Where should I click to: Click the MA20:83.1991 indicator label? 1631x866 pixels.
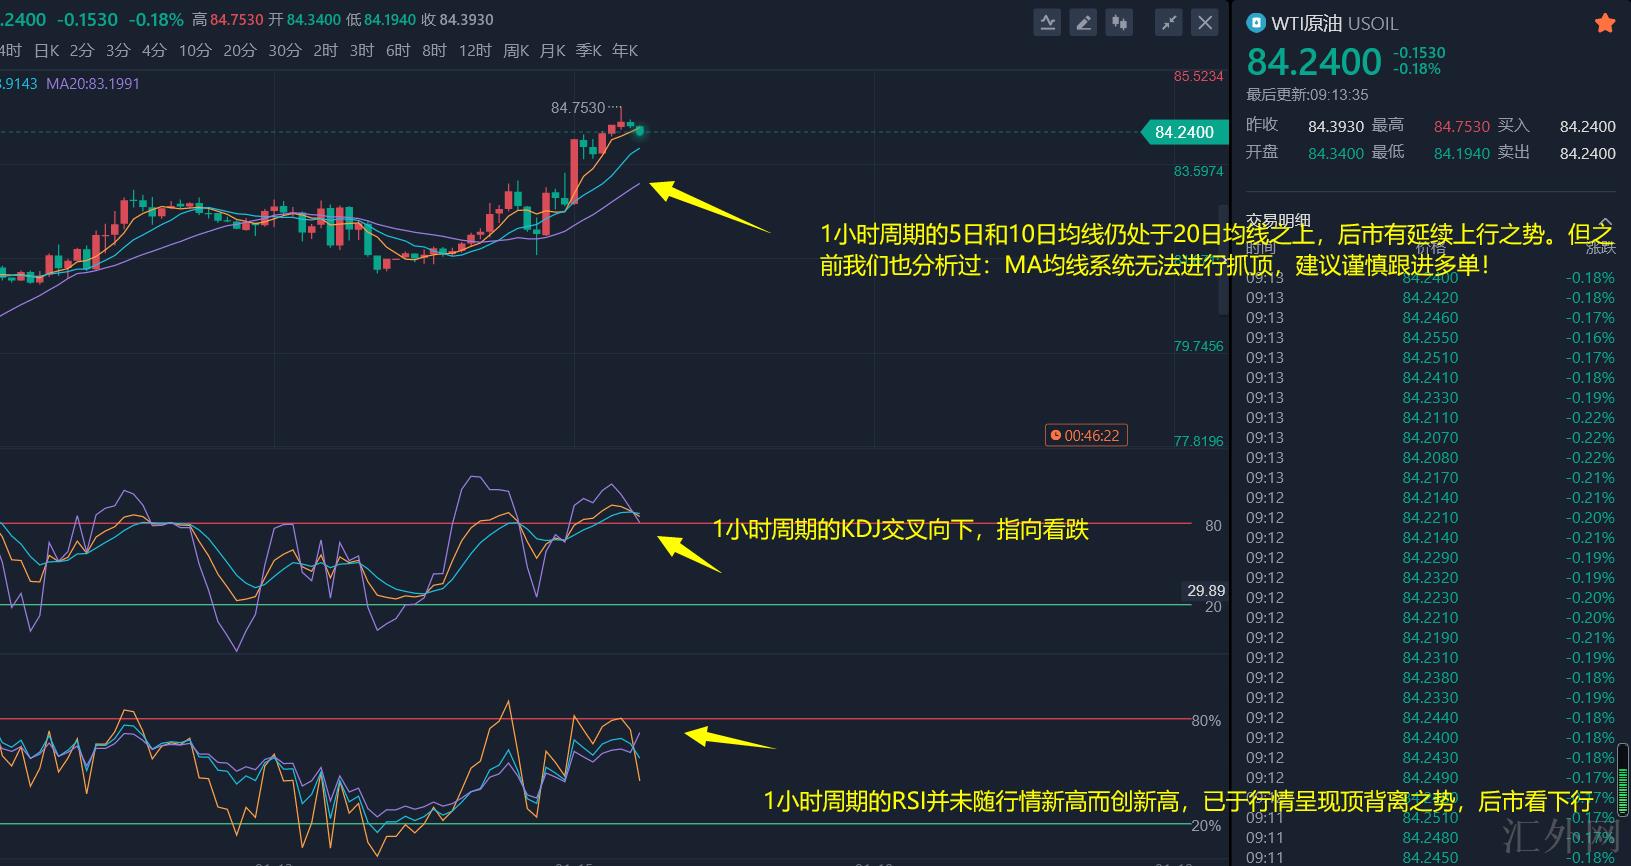(x=93, y=84)
